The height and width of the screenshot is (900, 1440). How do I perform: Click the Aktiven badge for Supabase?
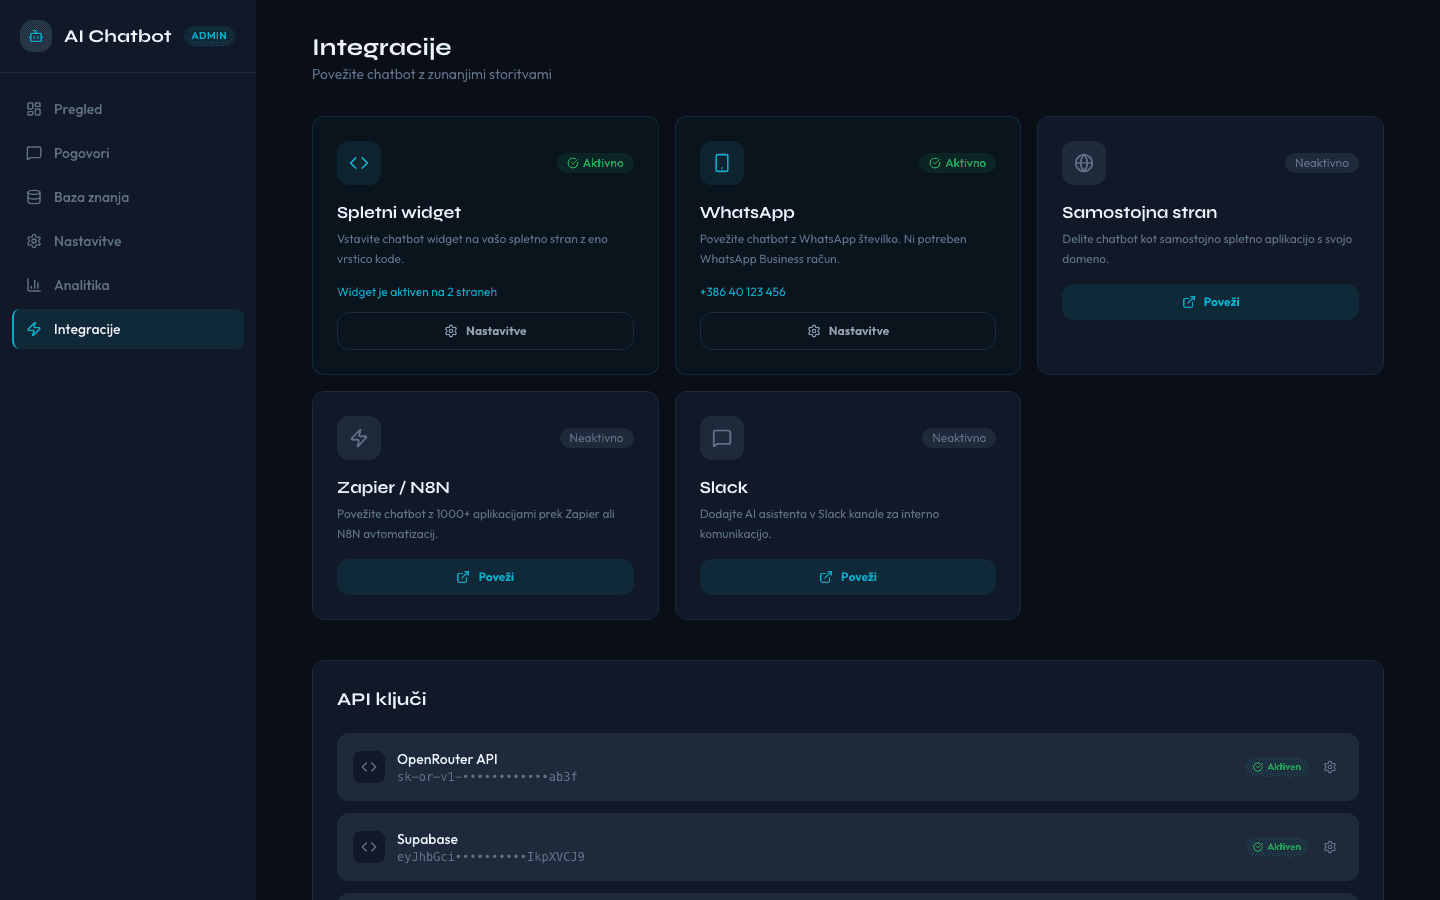[x=1277, y=847]
